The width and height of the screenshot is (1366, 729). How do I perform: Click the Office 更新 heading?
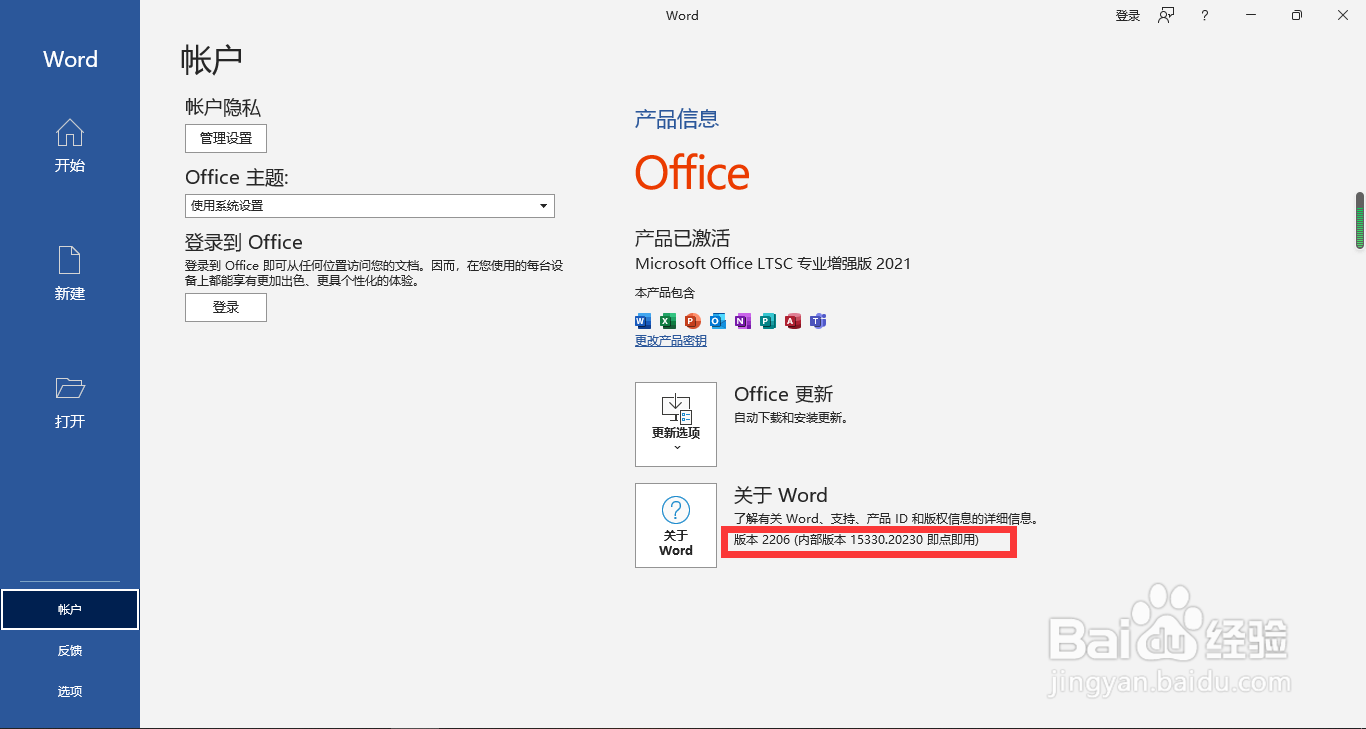point(784,394)
